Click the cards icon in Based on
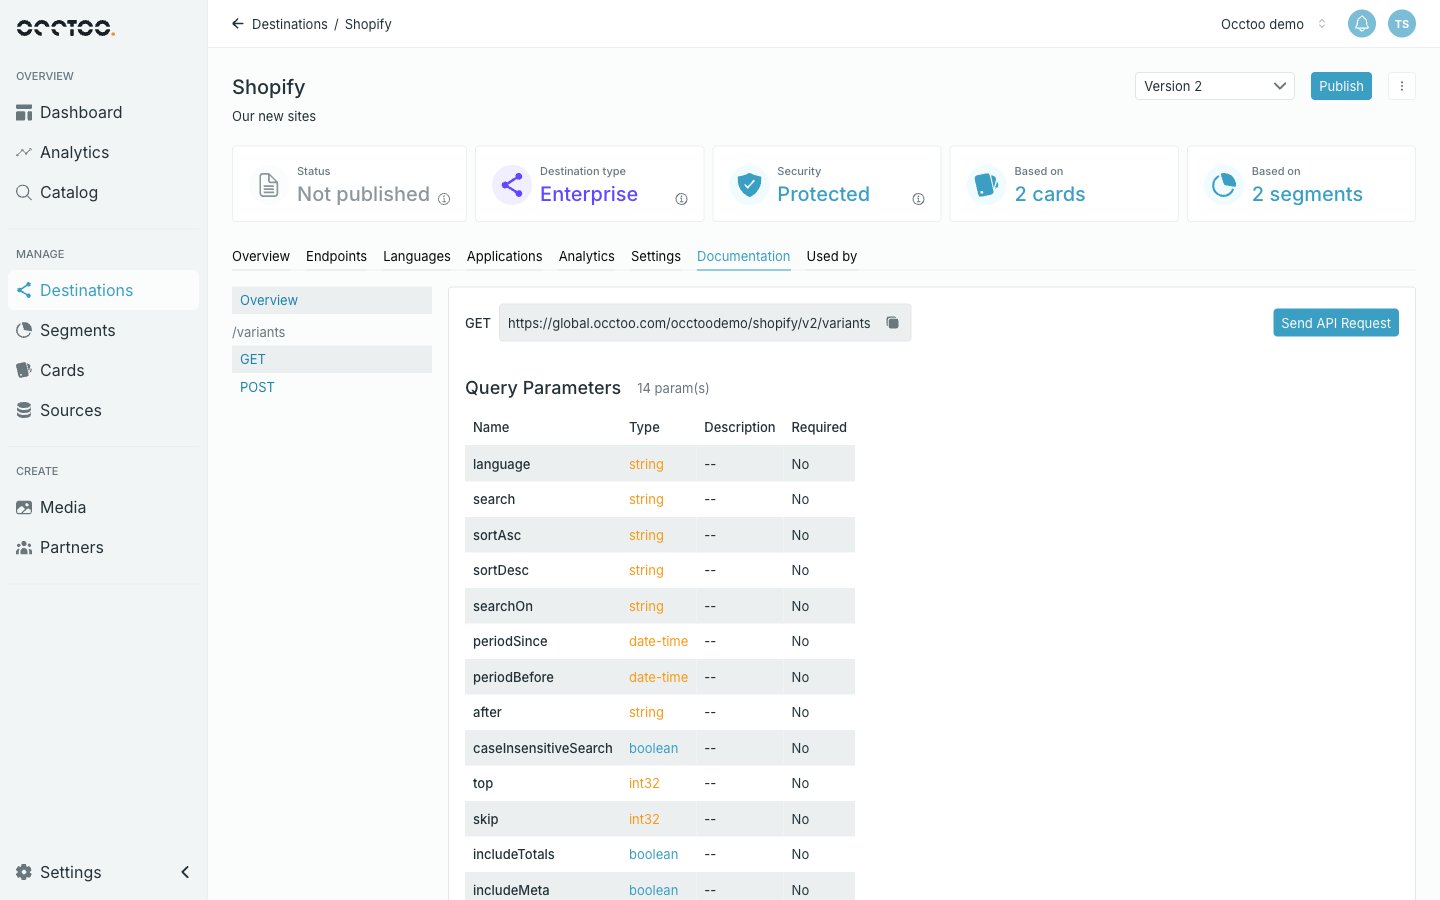The width and height of the screenshot is (1440, 900). coord(986,185)
